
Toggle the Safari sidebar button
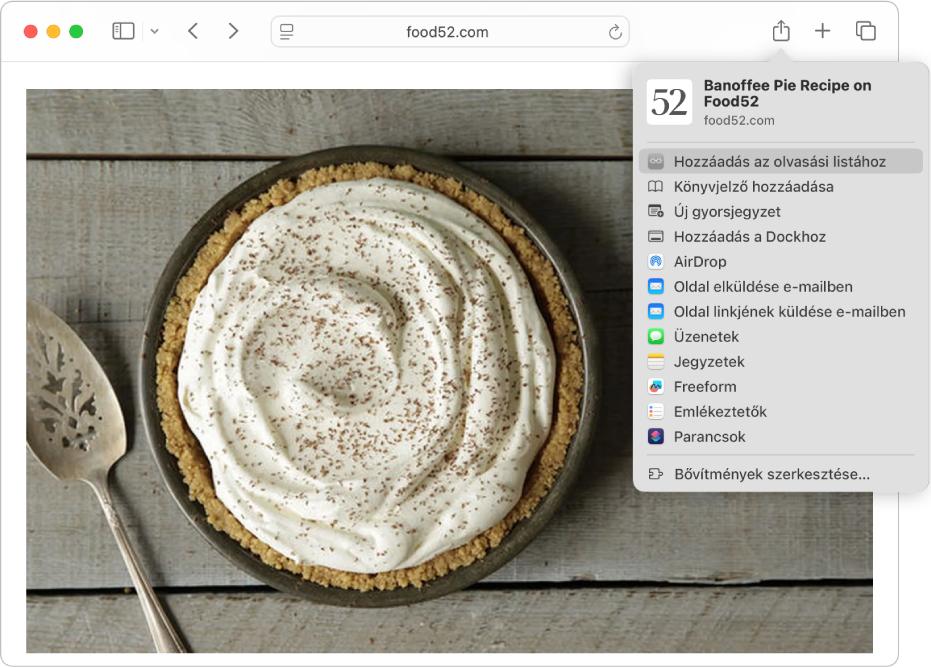pos(123,31)
